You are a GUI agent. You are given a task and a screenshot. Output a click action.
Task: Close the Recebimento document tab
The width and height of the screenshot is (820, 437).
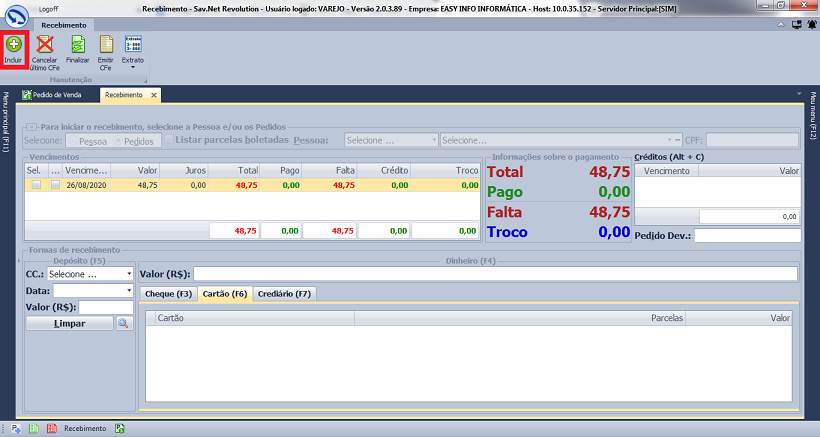click(x=154, y=95)
